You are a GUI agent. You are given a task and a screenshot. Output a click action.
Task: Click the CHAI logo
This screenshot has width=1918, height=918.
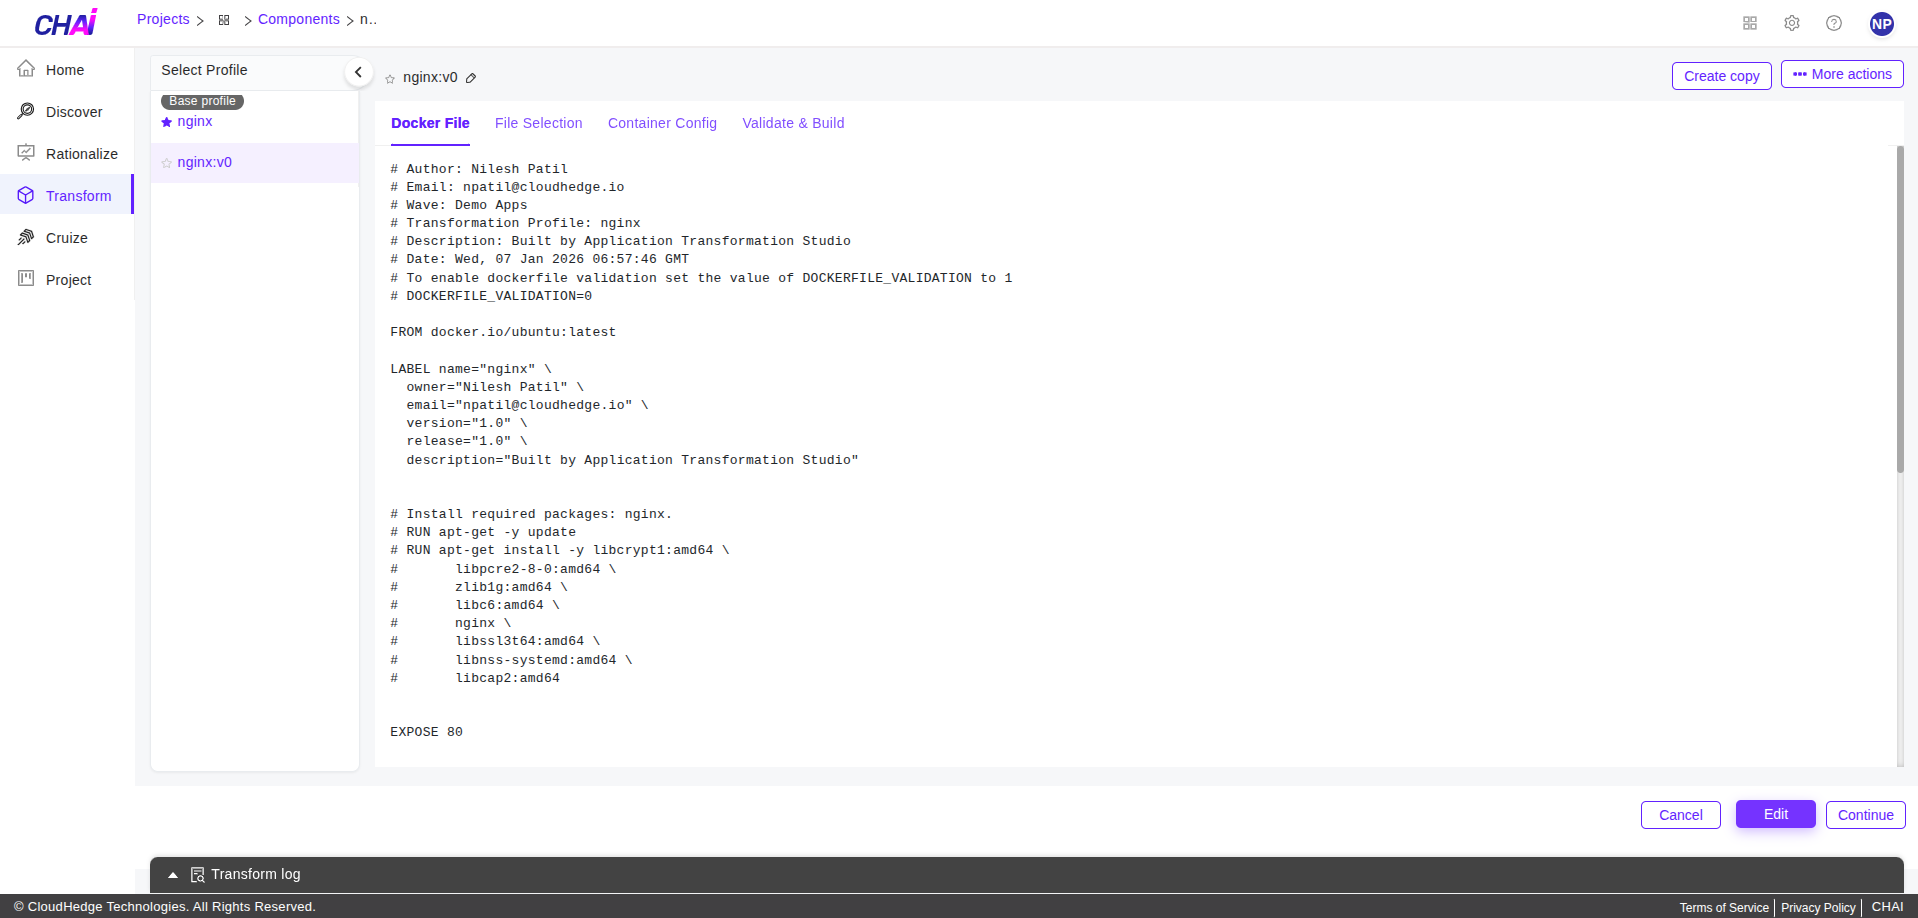coord(66,23)
